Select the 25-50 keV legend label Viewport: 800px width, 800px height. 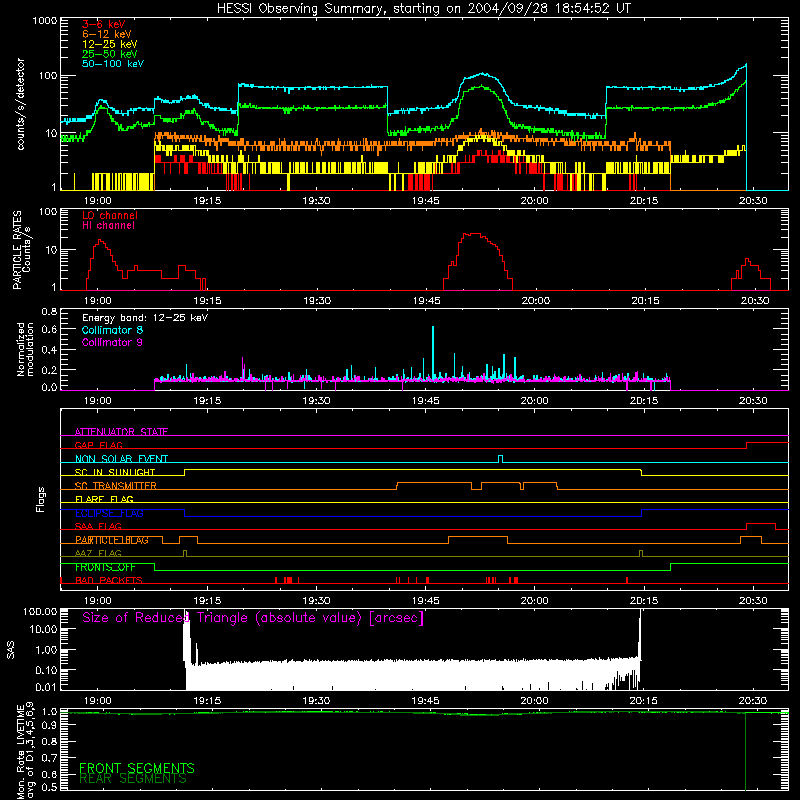point(110,54)
